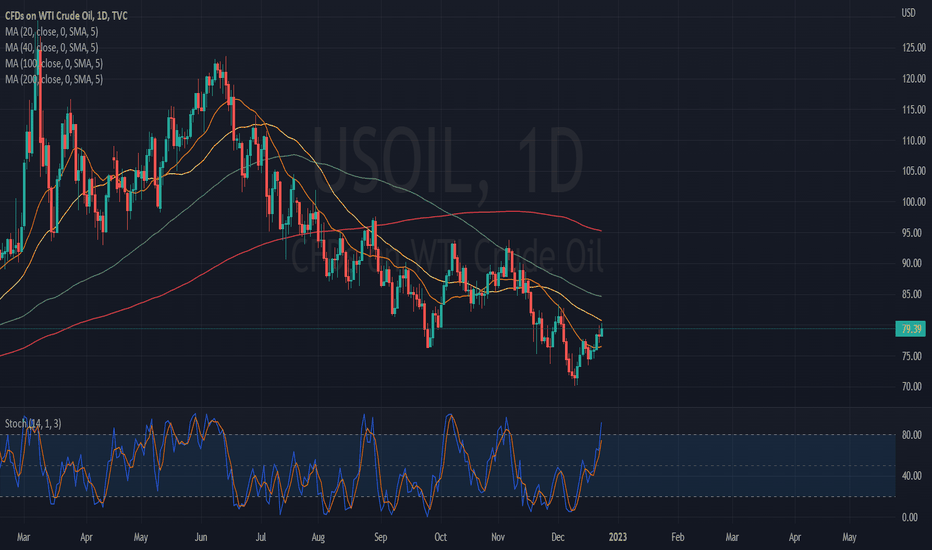Click the stochastic 40.00 scale label
This screenshot has height=550, width=932.
click(912, 476)
